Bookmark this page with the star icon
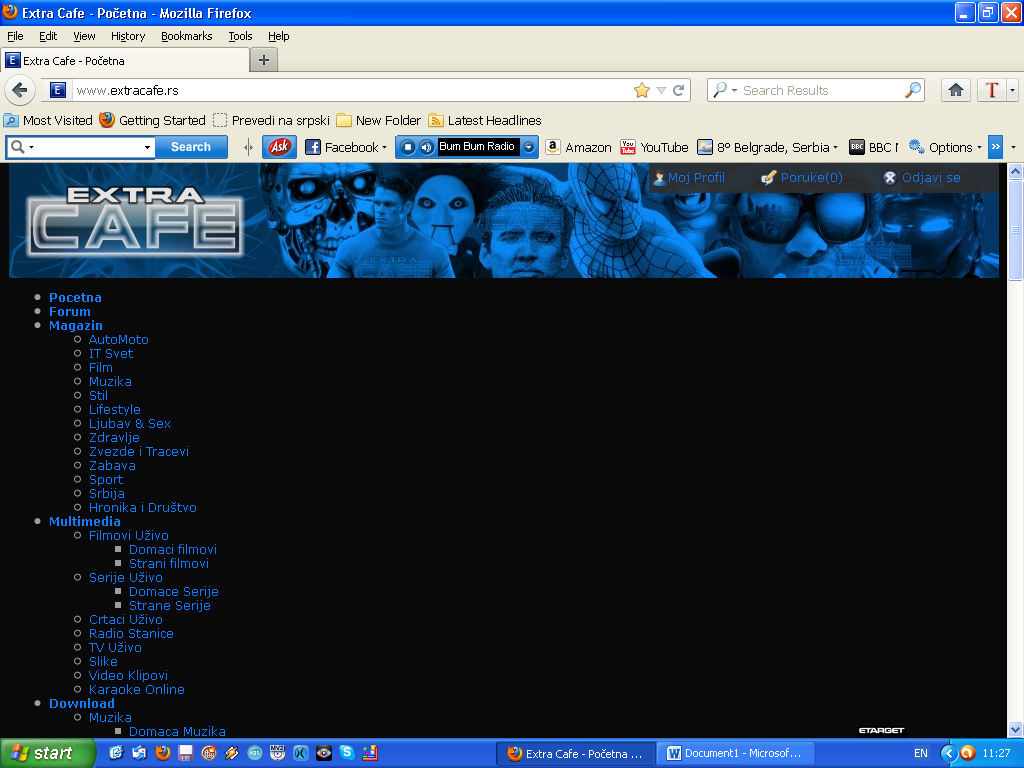Screen dimensions: 1024x768 point(642,90)
